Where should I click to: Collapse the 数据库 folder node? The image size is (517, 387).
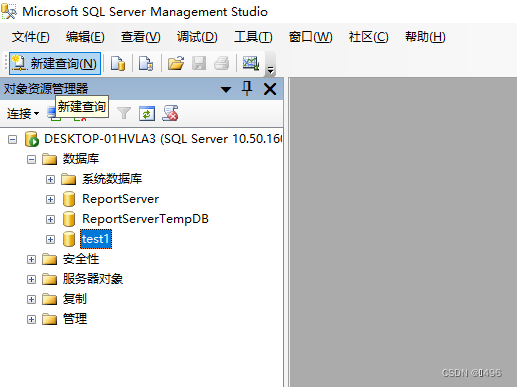pos(31,159)
